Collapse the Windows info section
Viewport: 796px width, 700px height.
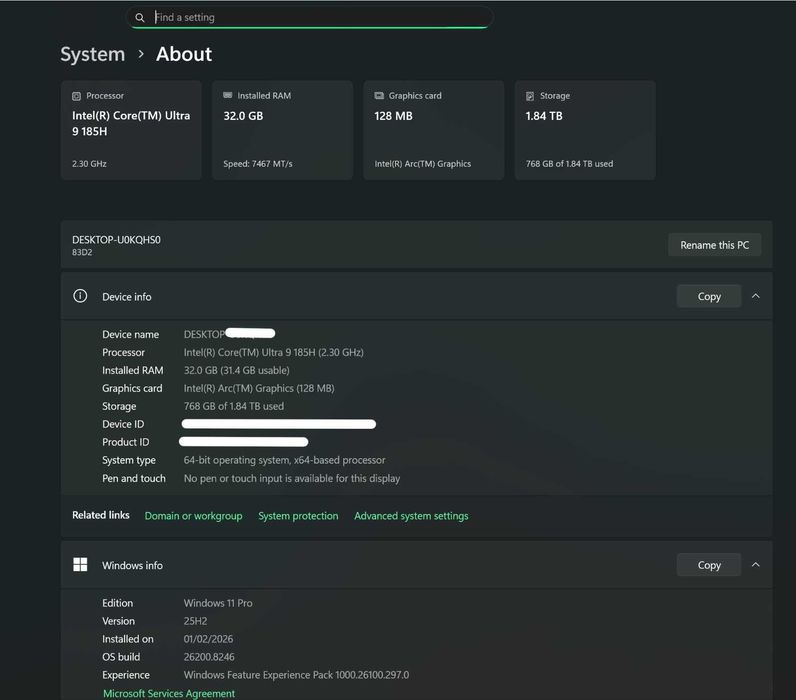click(x=755, y=564)
